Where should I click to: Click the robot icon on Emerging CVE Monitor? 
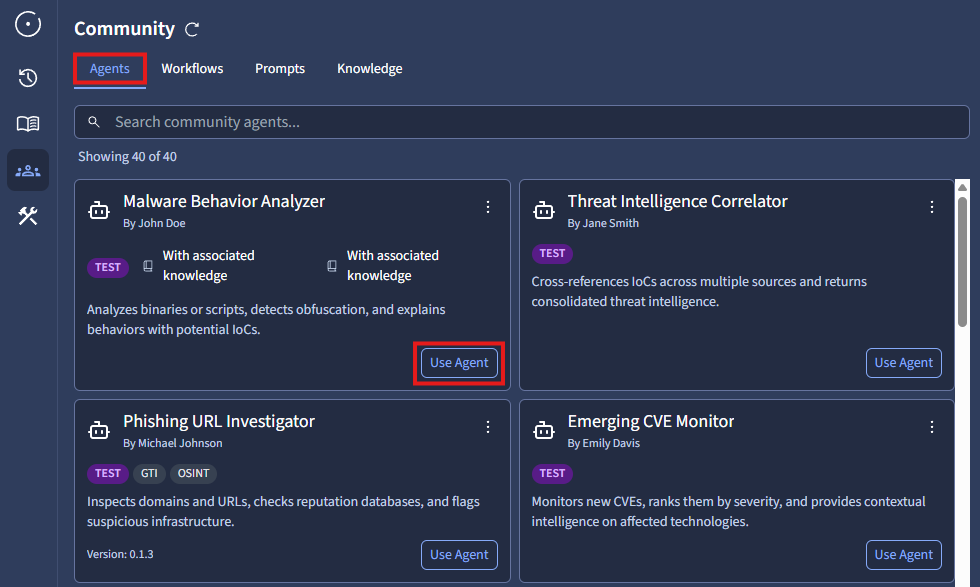click(x=543, y=430)
